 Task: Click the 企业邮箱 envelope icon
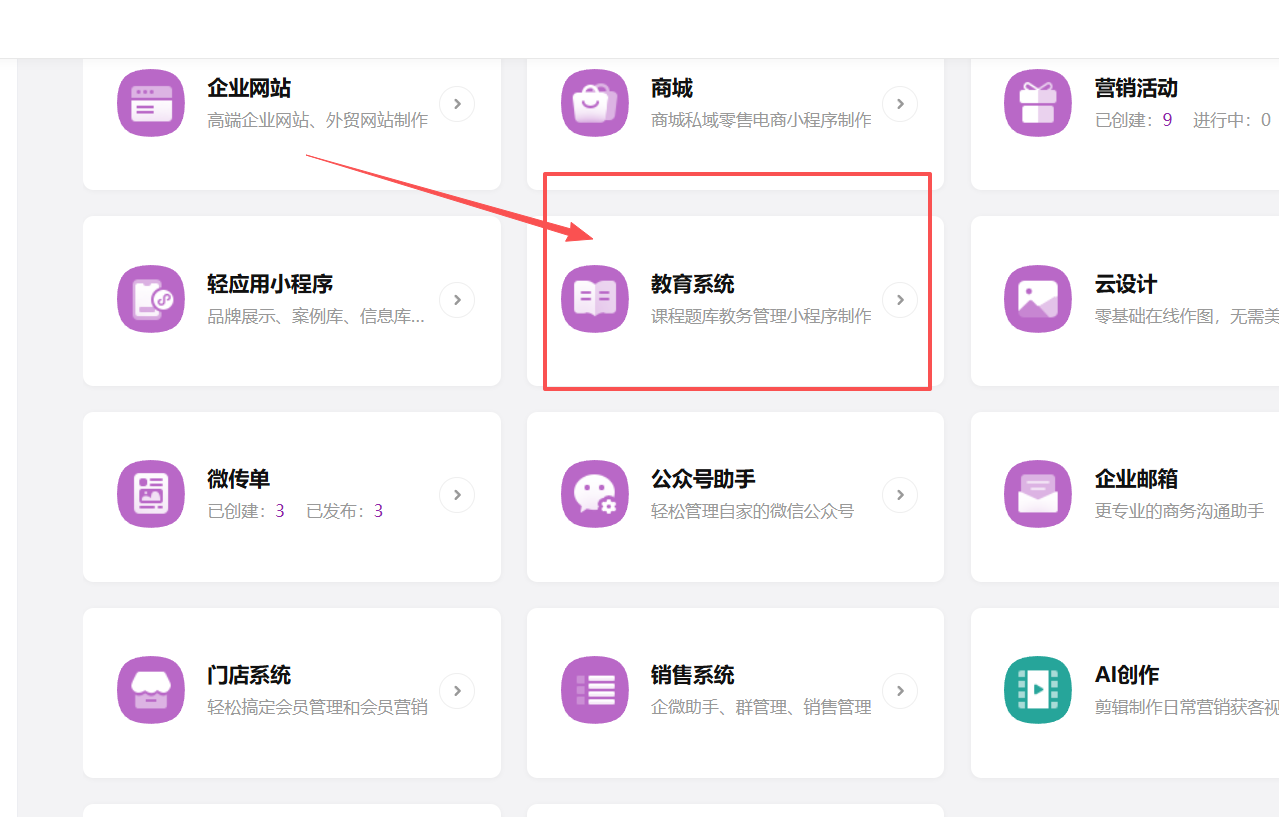[1038, 494]
